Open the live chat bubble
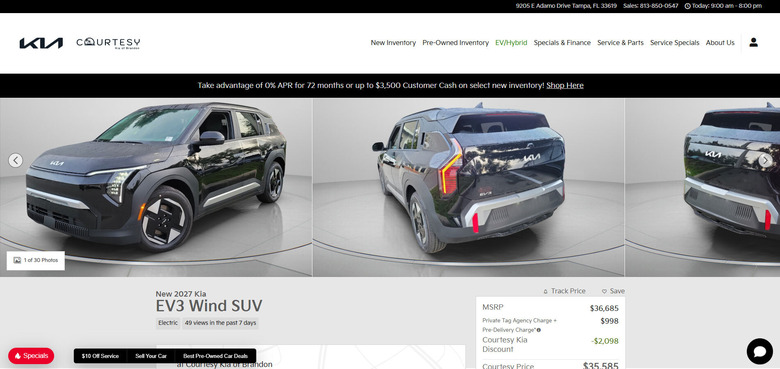 click(x=760, y=351)
